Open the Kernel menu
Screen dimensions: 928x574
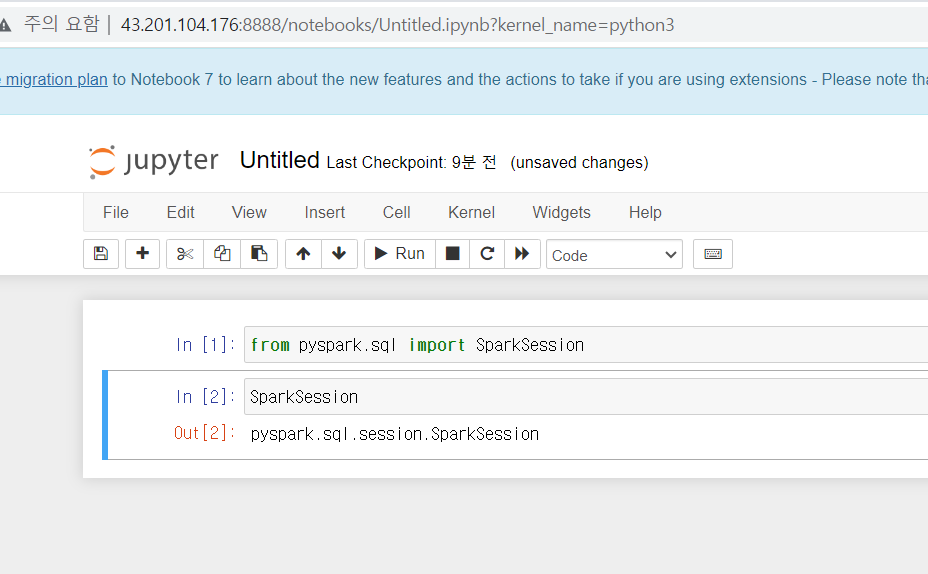(471, 212)
